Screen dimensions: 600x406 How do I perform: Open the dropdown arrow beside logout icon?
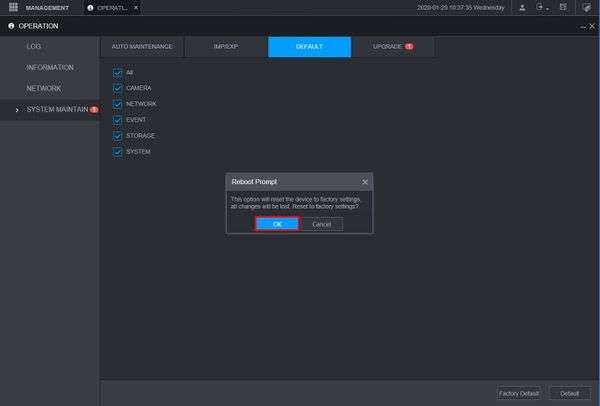(547, 8)
